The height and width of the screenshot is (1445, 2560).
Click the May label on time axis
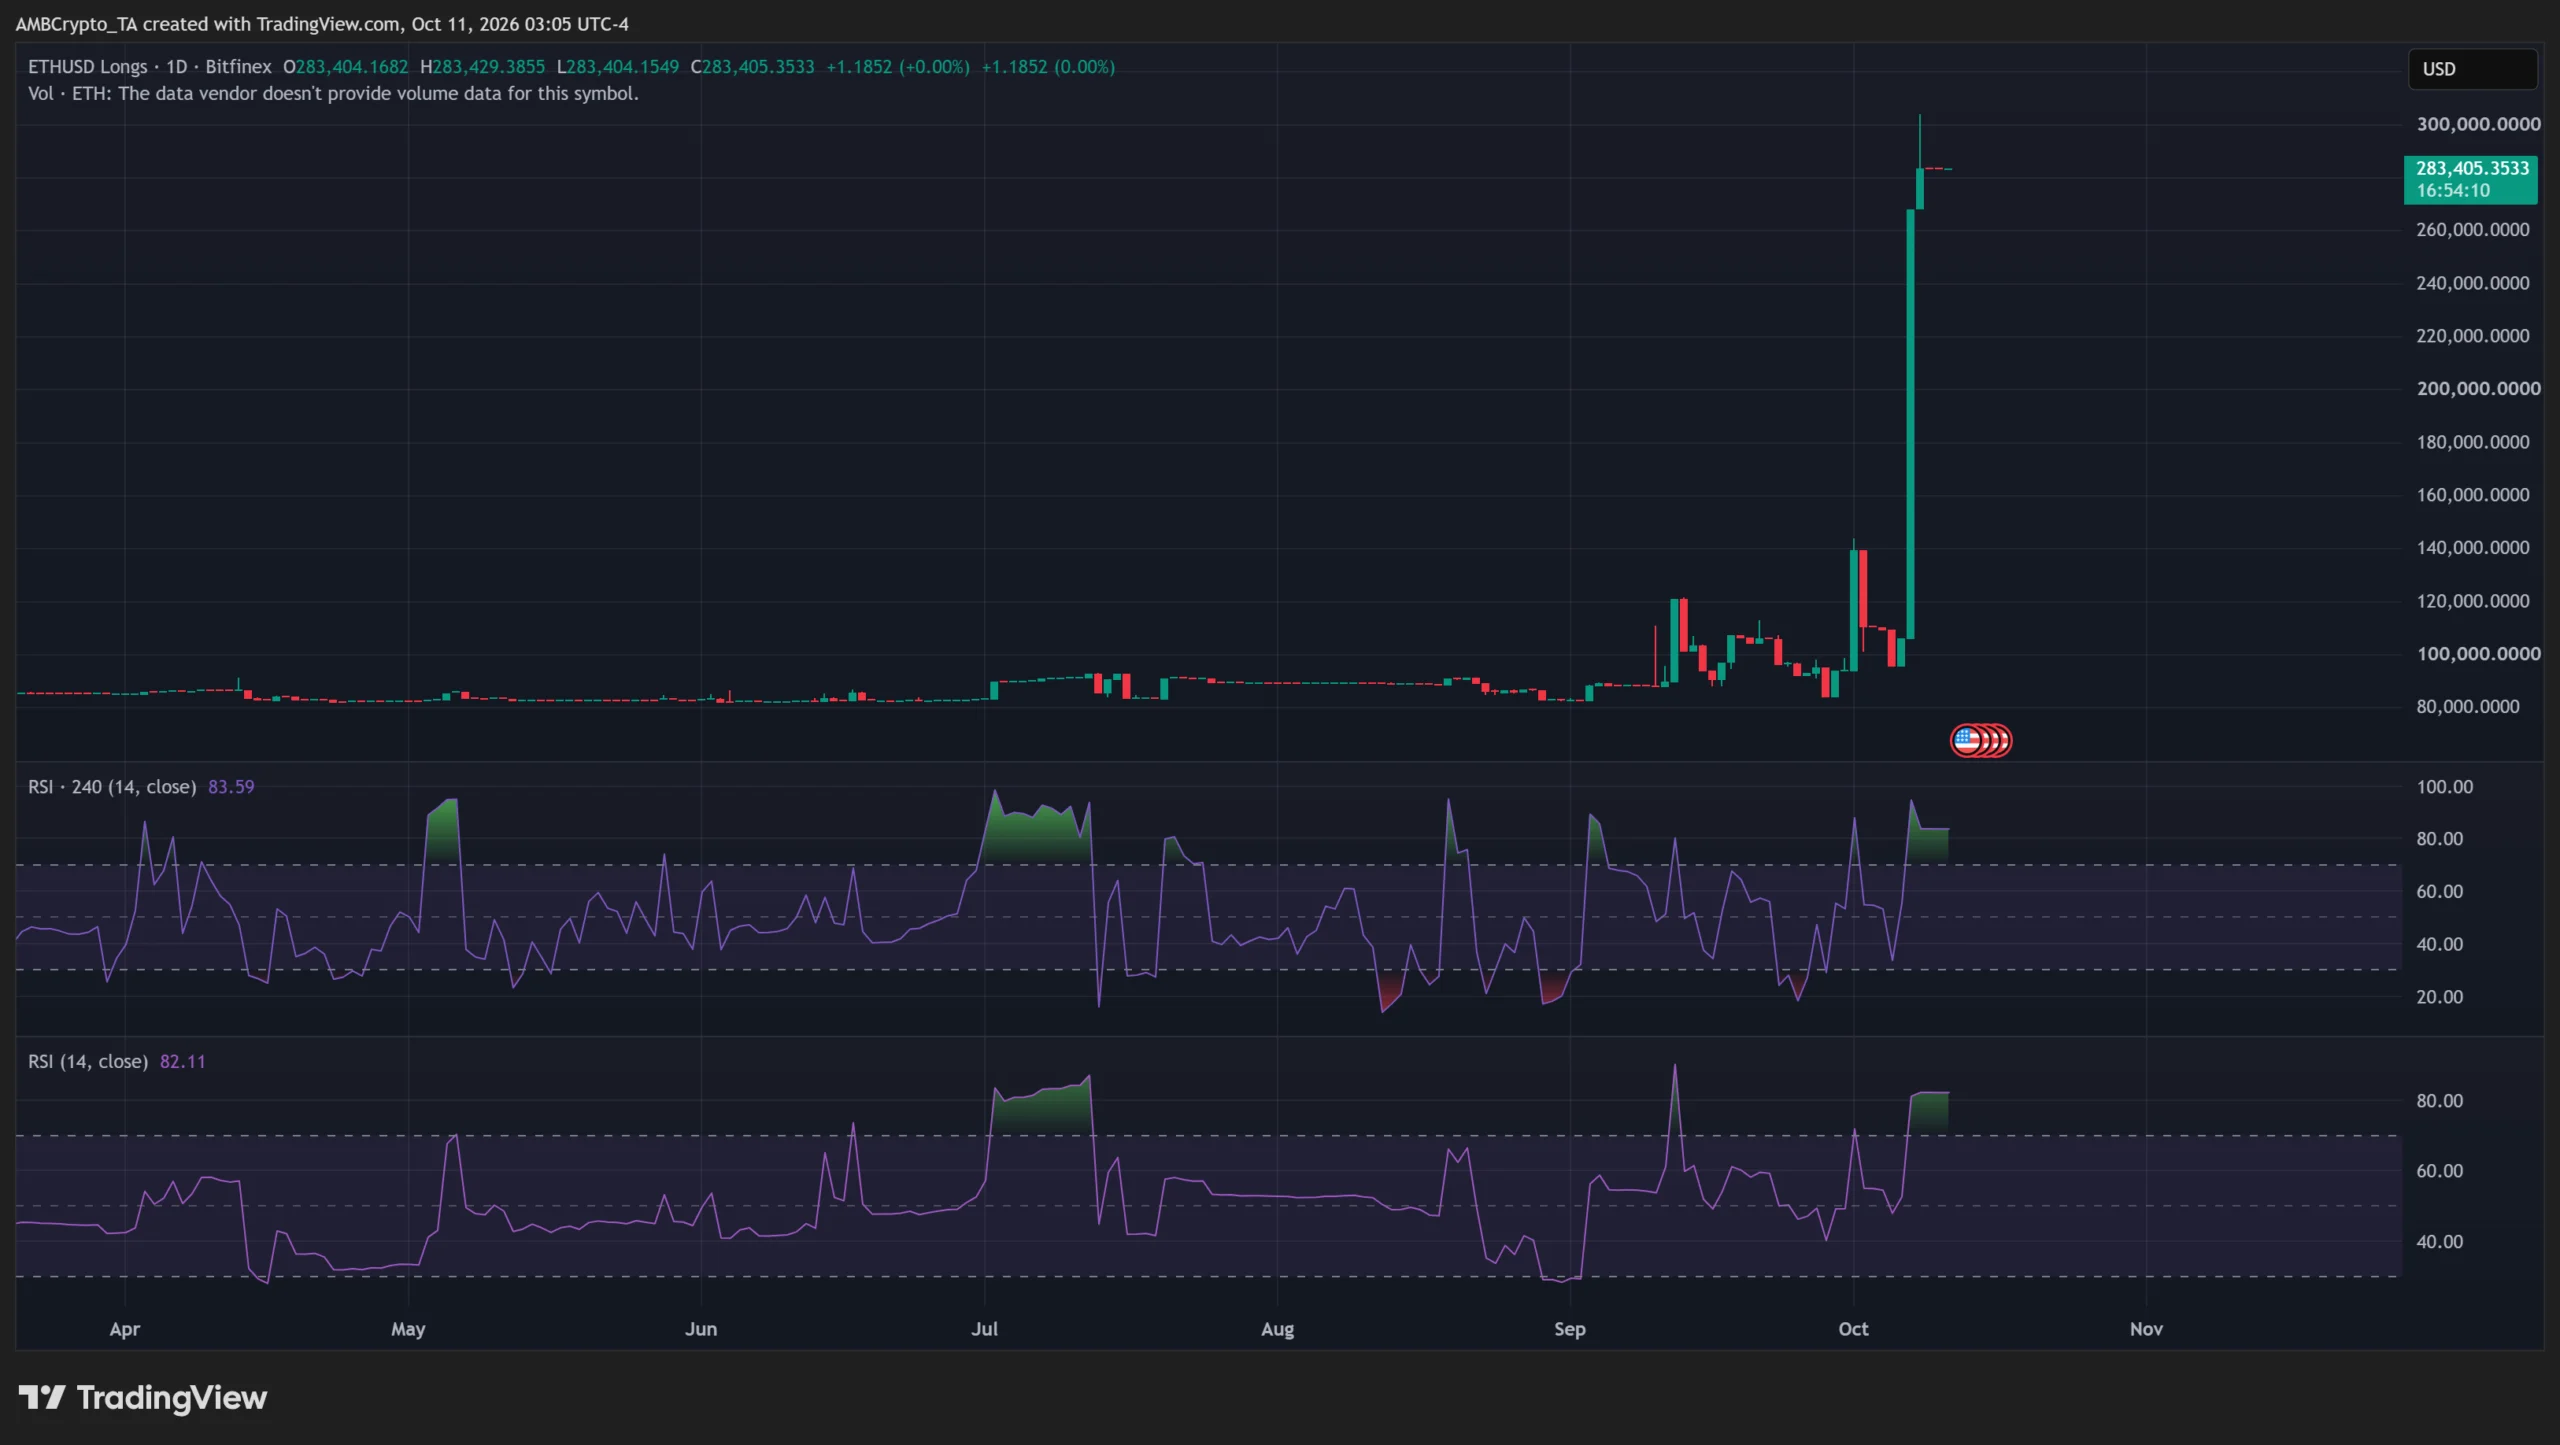408,1329
